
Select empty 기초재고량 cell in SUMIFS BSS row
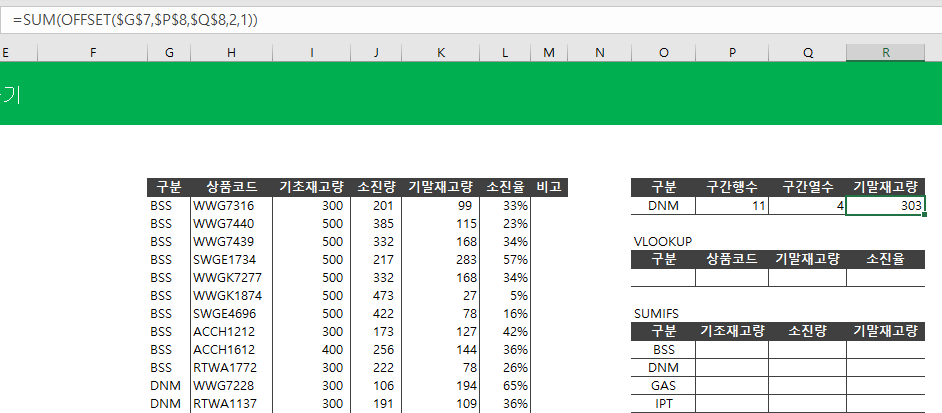pyautogui.click(x=732, y=349)
